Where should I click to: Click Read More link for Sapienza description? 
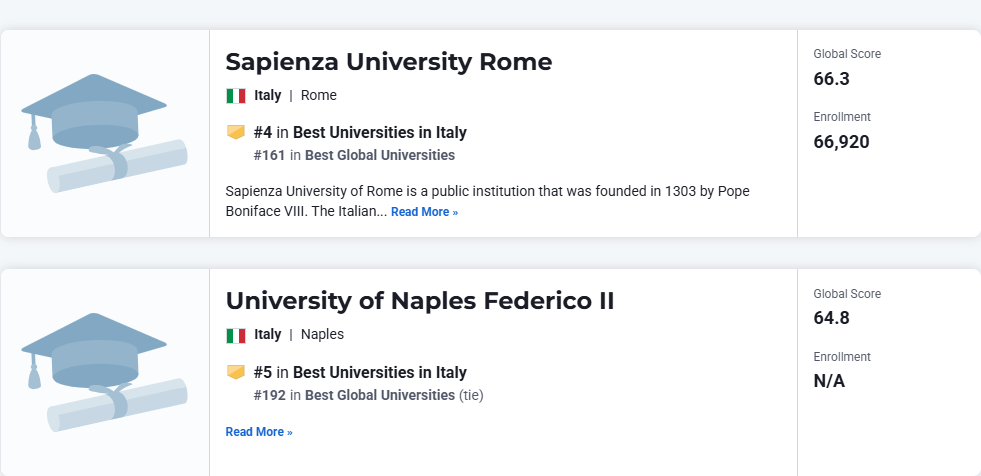pyautogui.click(x=424, y=212)
